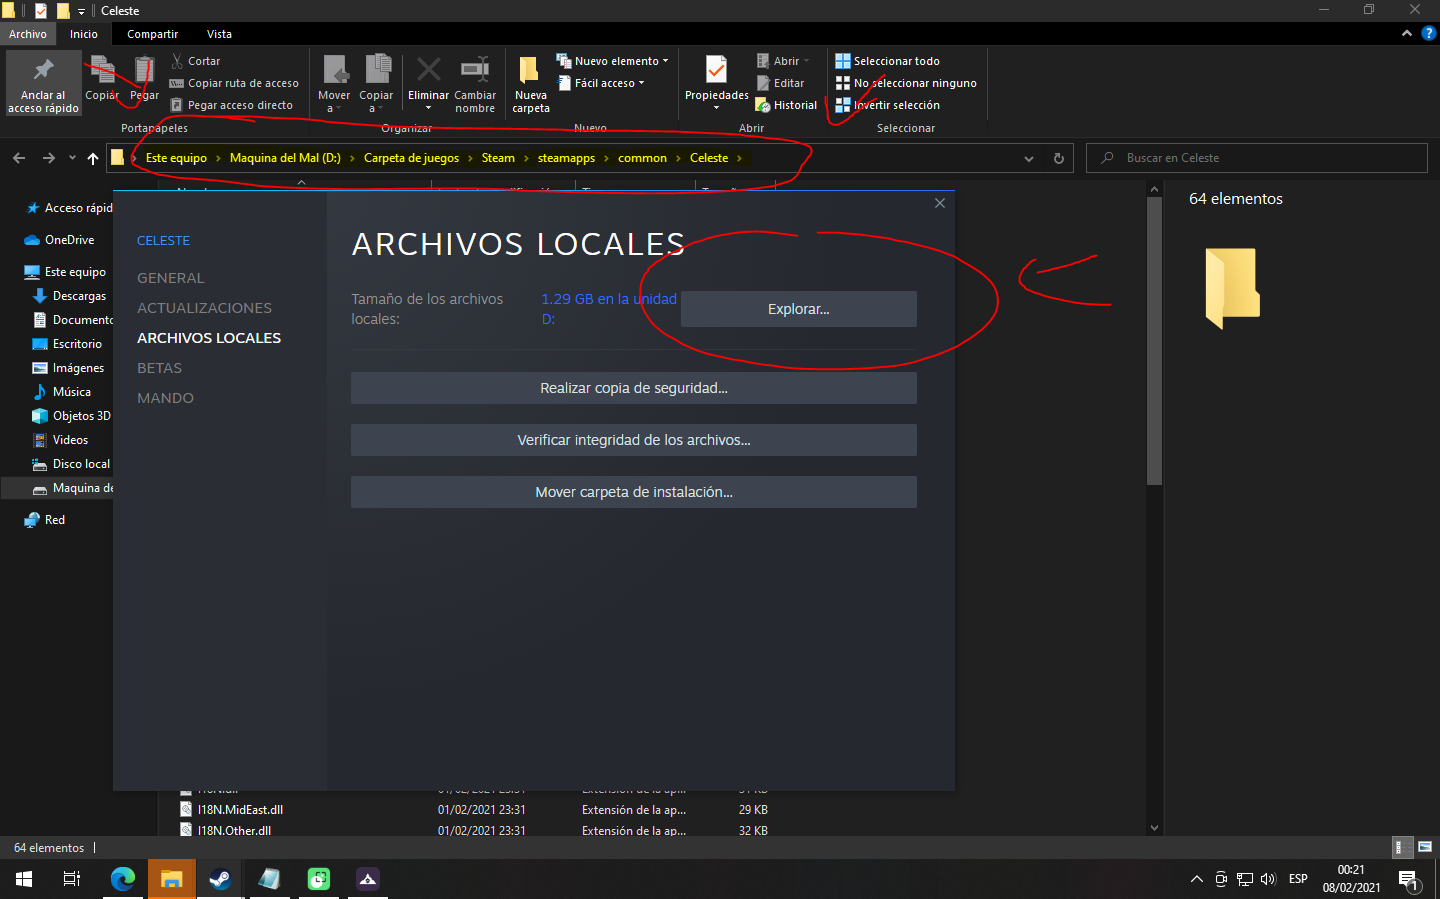Click Este equipo in the address bar
Screen dimensions: 1440x899
pyautogui.click(x=176, y=158)
